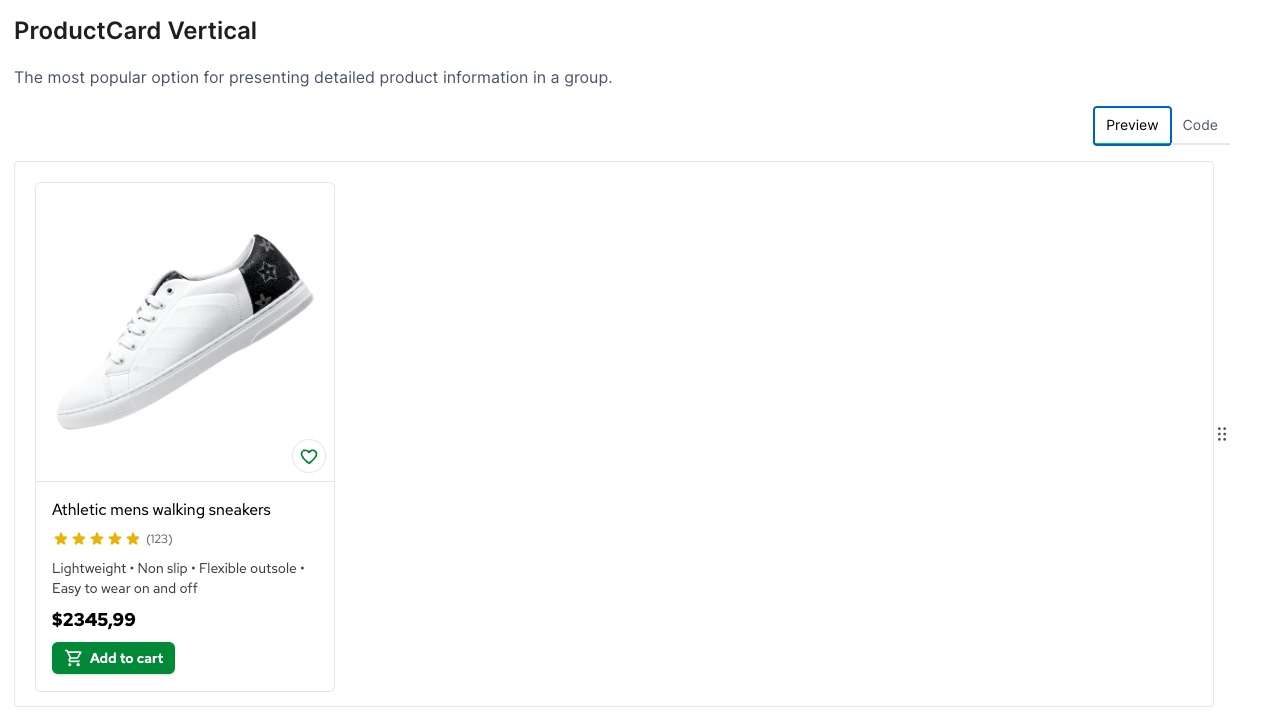Select the Preview tab
1285x715 pixels.
[x=1131, y=125]
